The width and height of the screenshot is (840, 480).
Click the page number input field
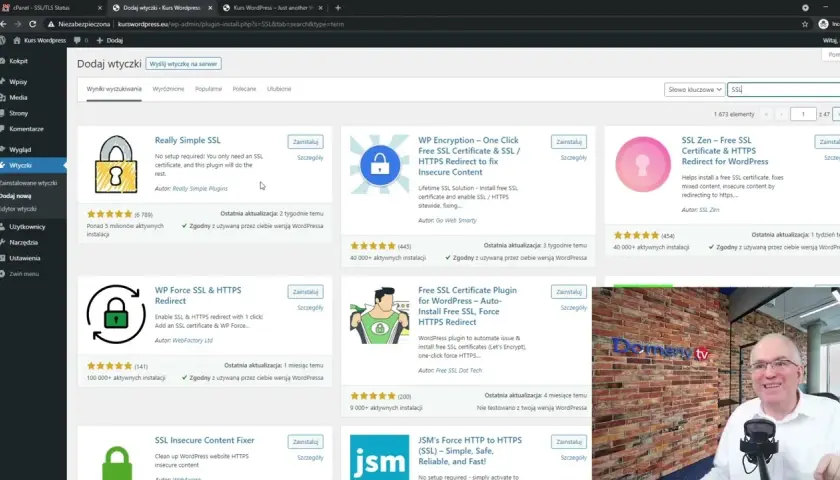tap(803, 114)
